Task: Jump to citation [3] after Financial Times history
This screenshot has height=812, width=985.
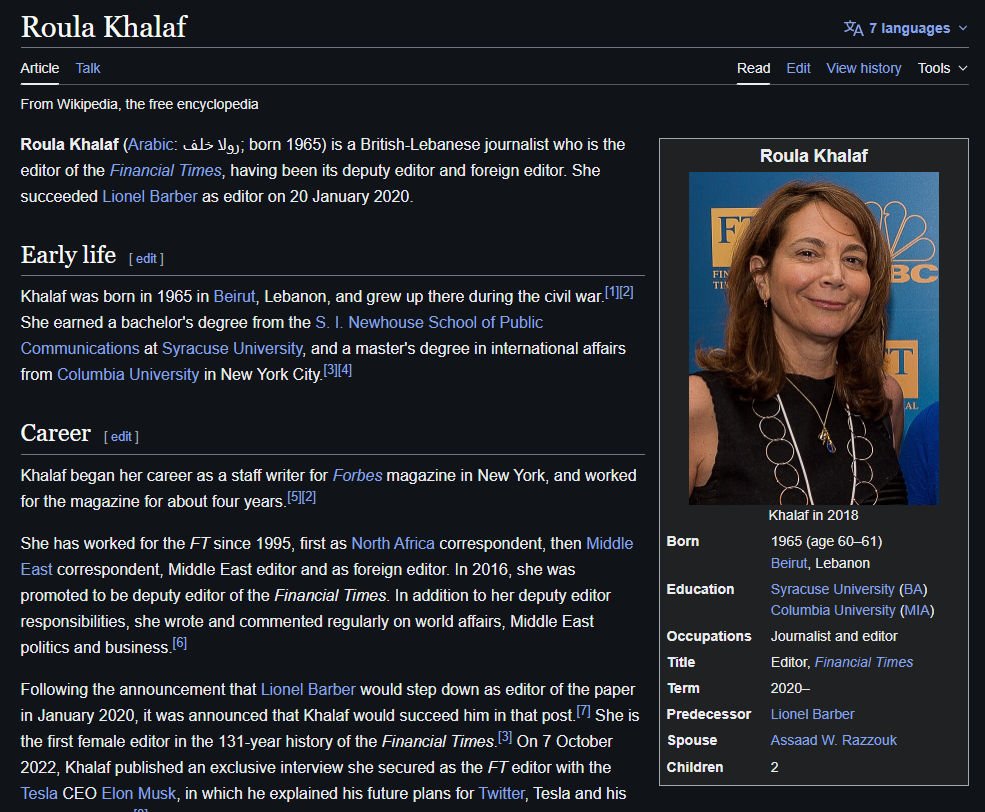Action: (x=505, y=737)
